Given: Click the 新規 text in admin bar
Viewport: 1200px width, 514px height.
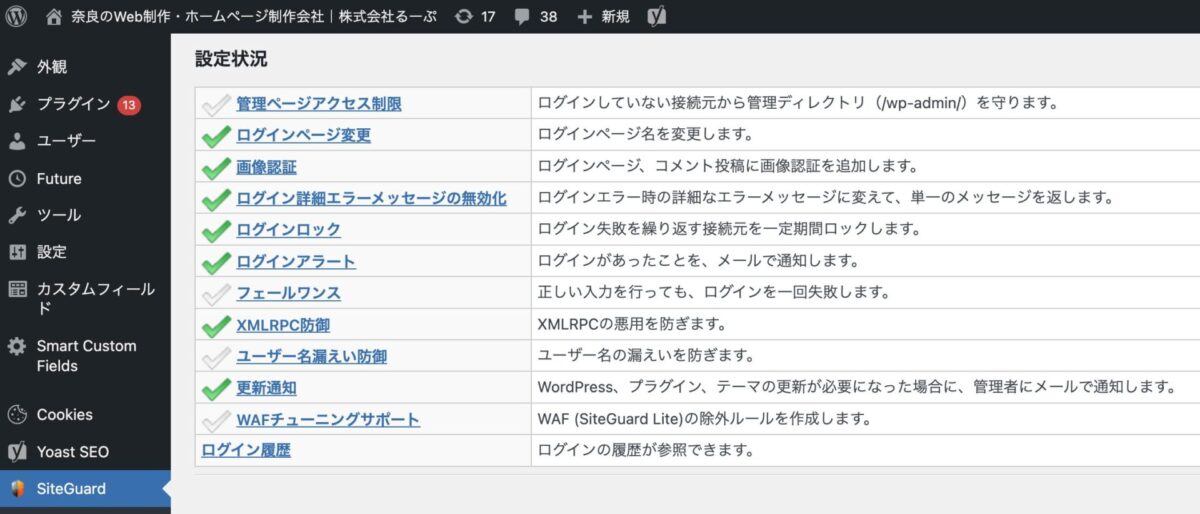Looking at the screenshot, I should [615, 17].
